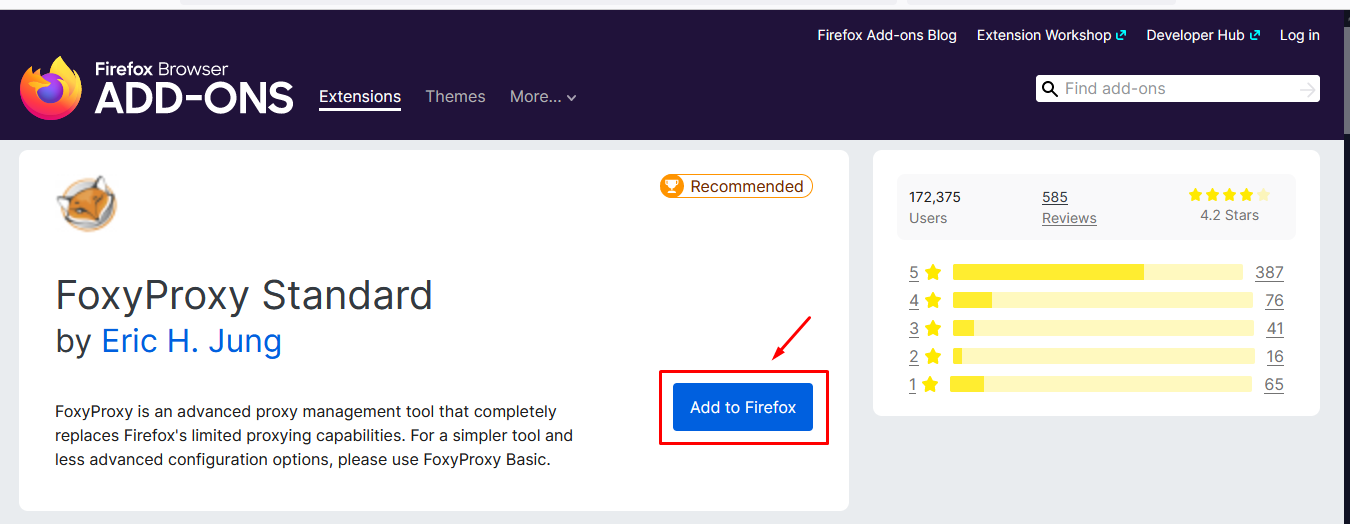The image size is (1350, 524).
Task: Open the Firefox Add-ons Blog link
Action: [x=886, y=35]
